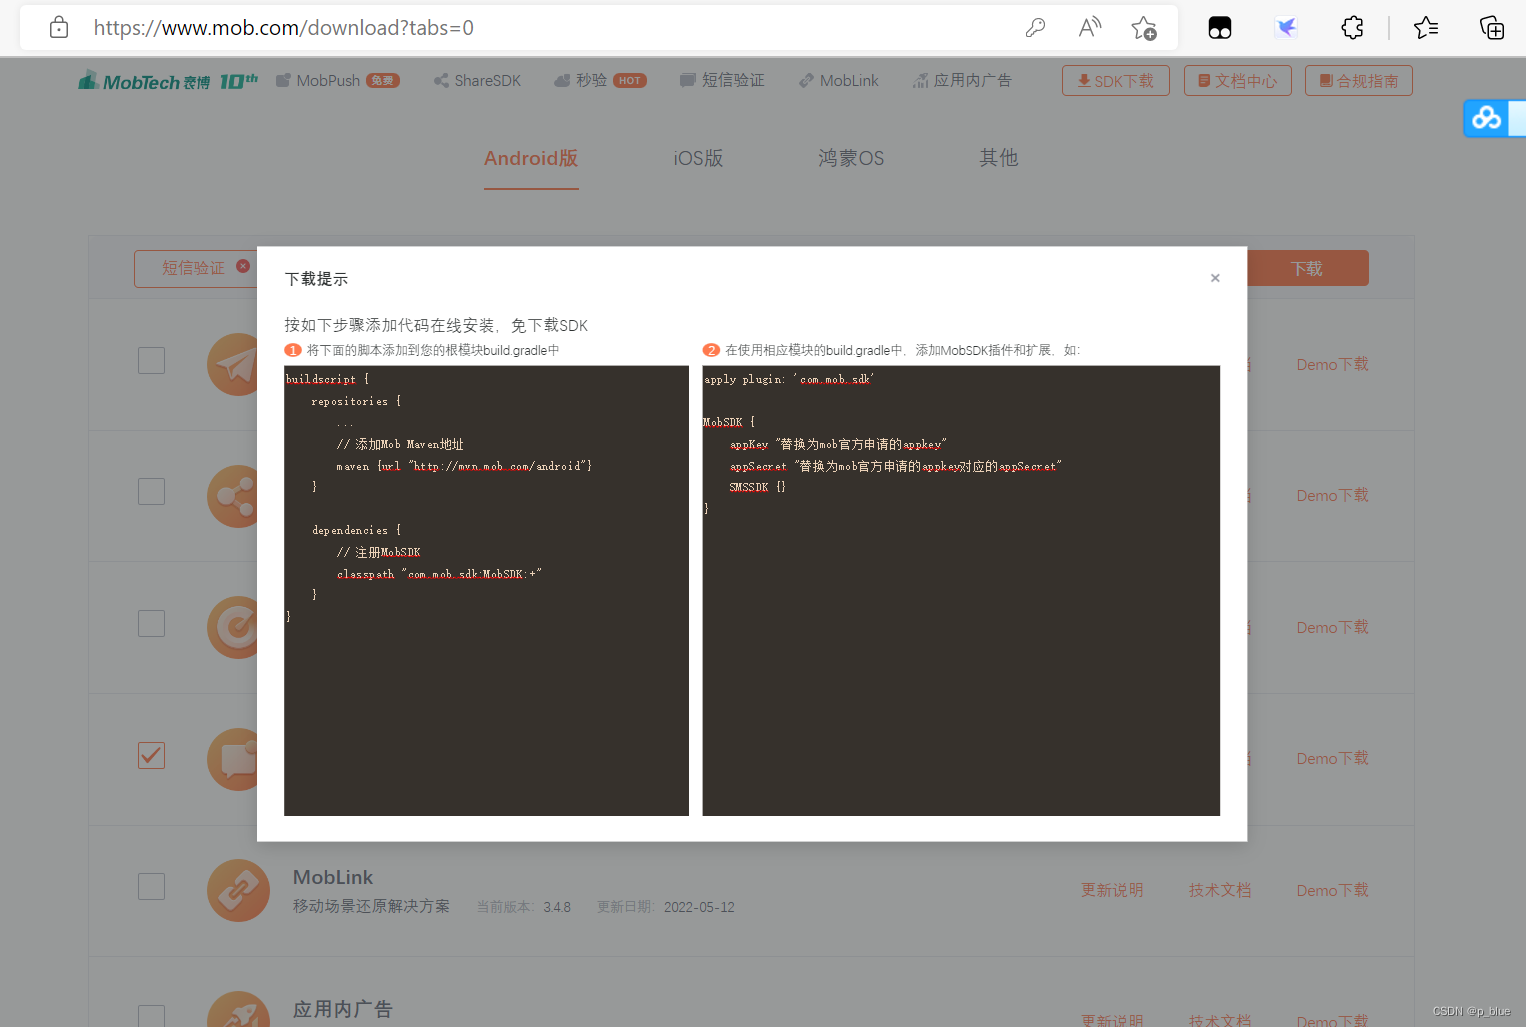Click the floating cloud widget icon
The image size is (1526, 1027).
click(1487, 118)
